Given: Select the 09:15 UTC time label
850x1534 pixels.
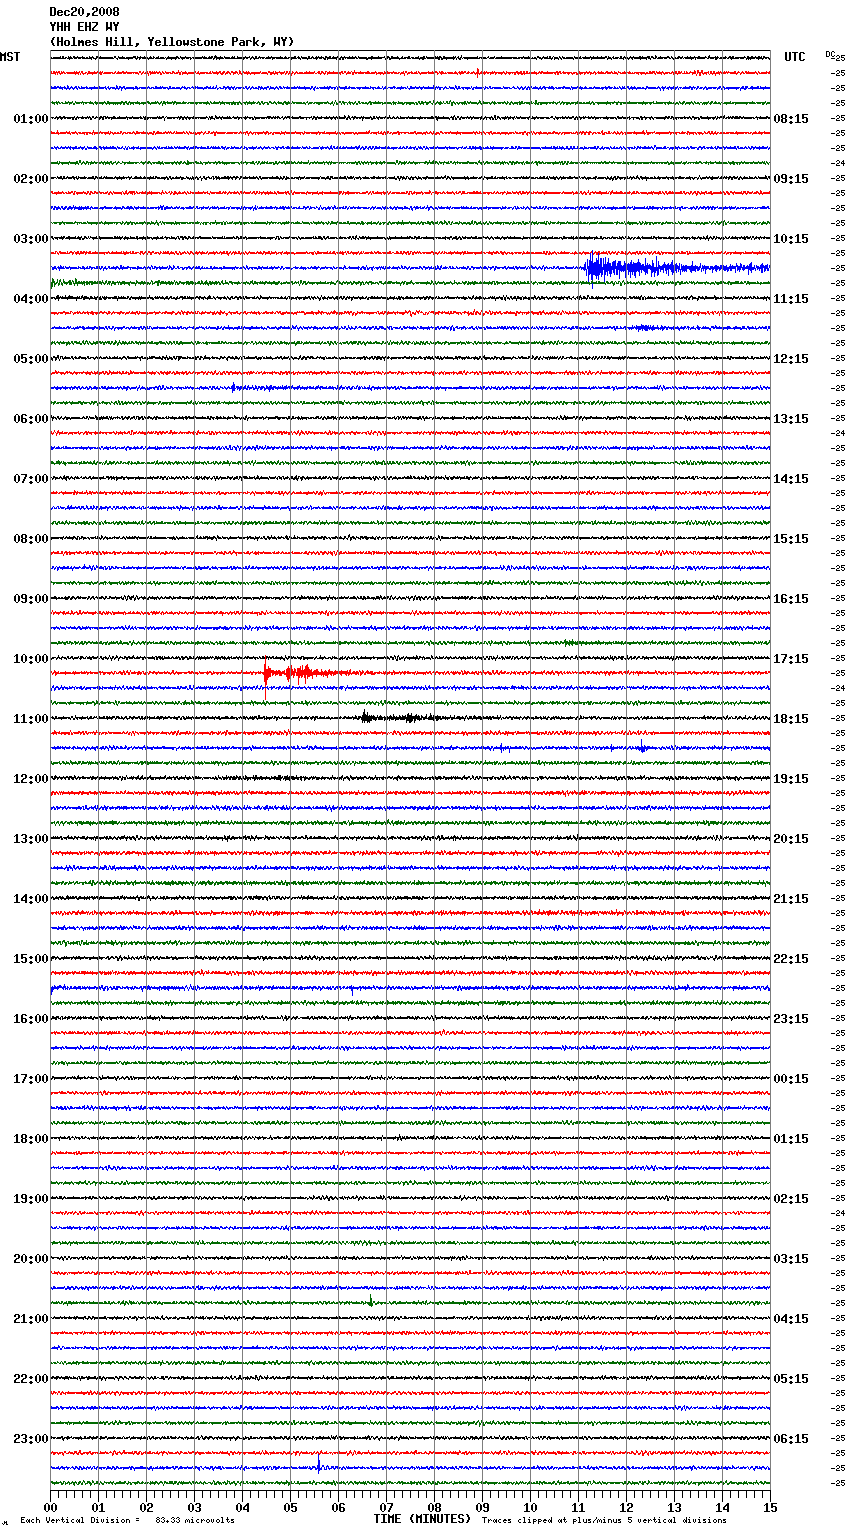Looking at the screenshot, I should [x=791, y=179].
